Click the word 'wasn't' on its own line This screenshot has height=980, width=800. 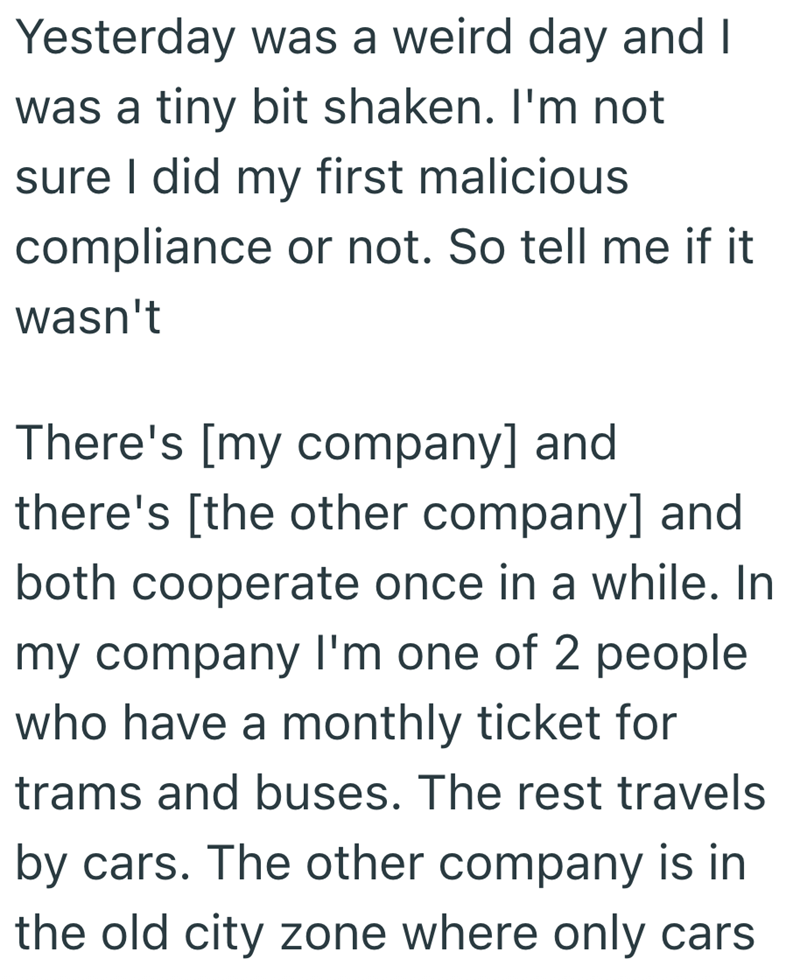pyautogui.click(x=87, y=318)
